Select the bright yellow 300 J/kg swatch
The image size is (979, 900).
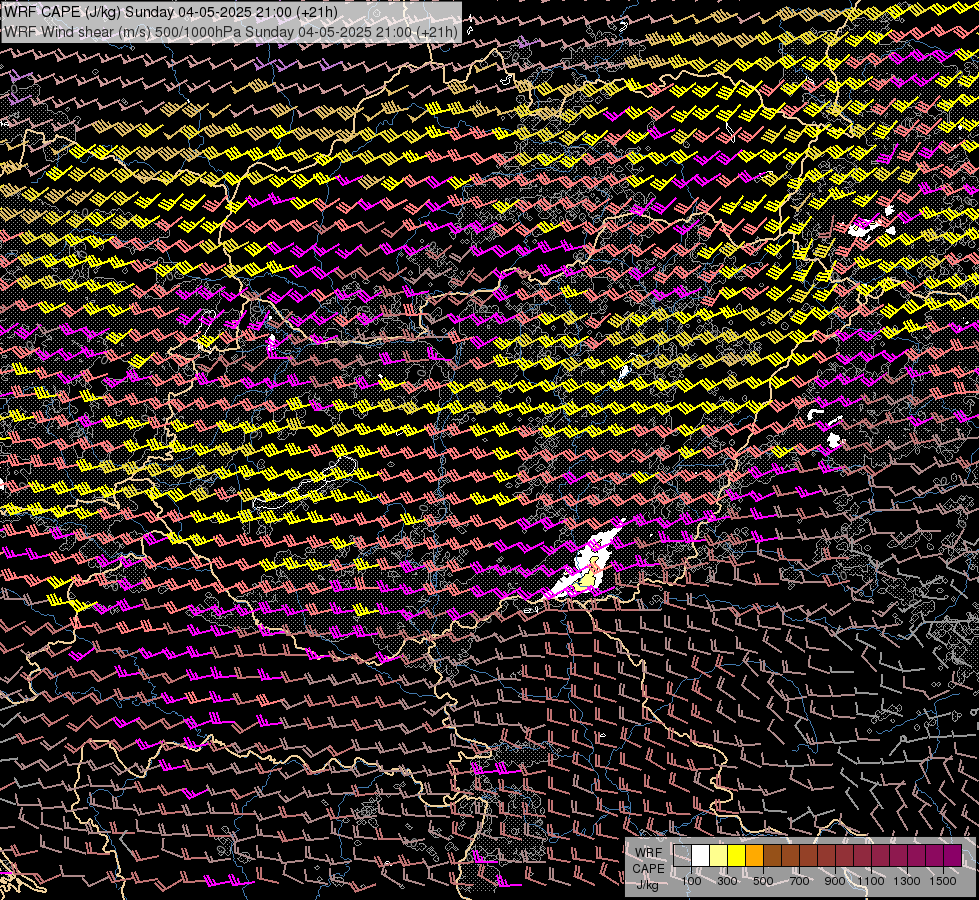pos(737,856)
